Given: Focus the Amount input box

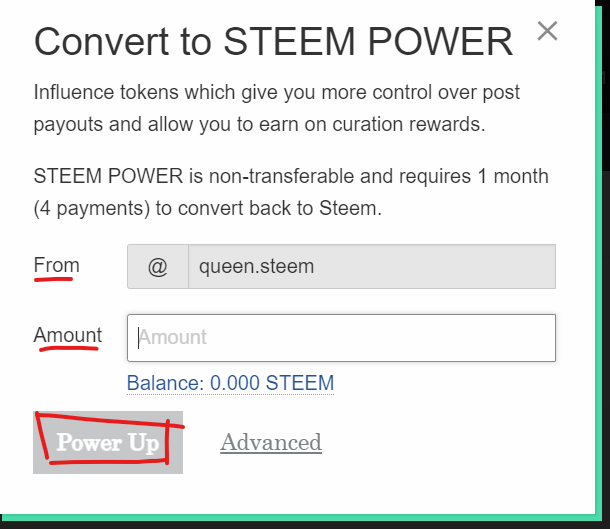Looking at the screenshot, I should point(341,338).
